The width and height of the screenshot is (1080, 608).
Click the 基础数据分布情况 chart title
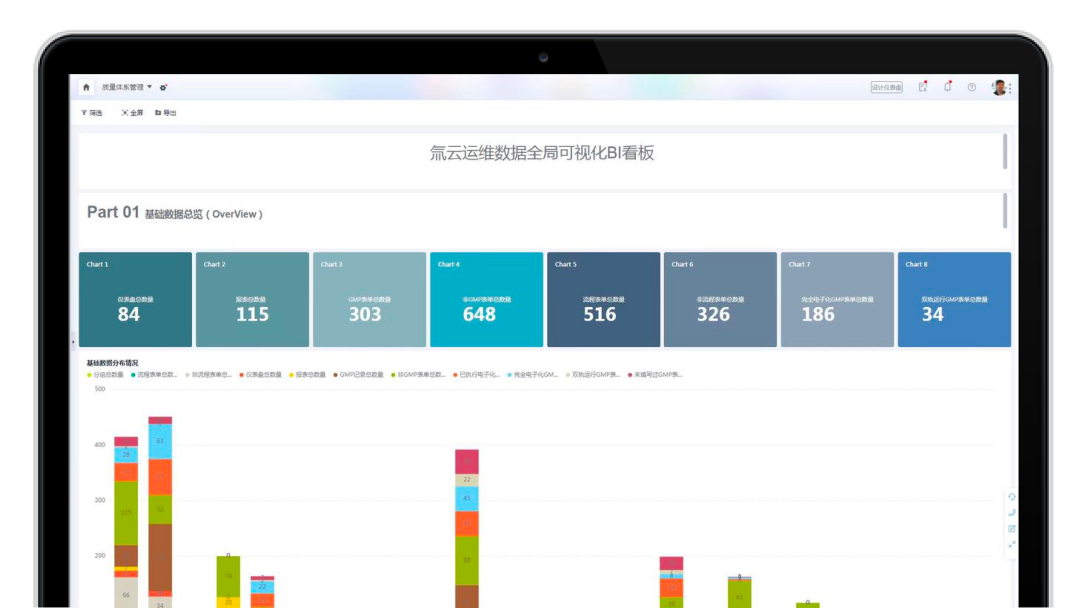pyautogui.click(x=112, y=363)
